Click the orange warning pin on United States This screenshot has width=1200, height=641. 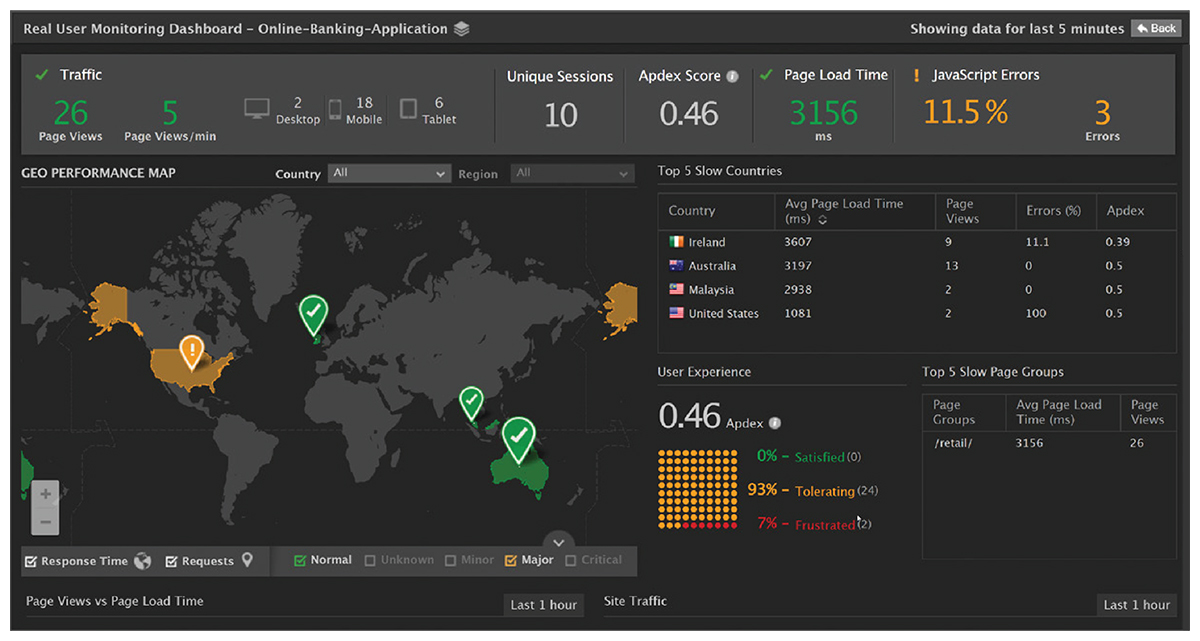pos(191,350)
